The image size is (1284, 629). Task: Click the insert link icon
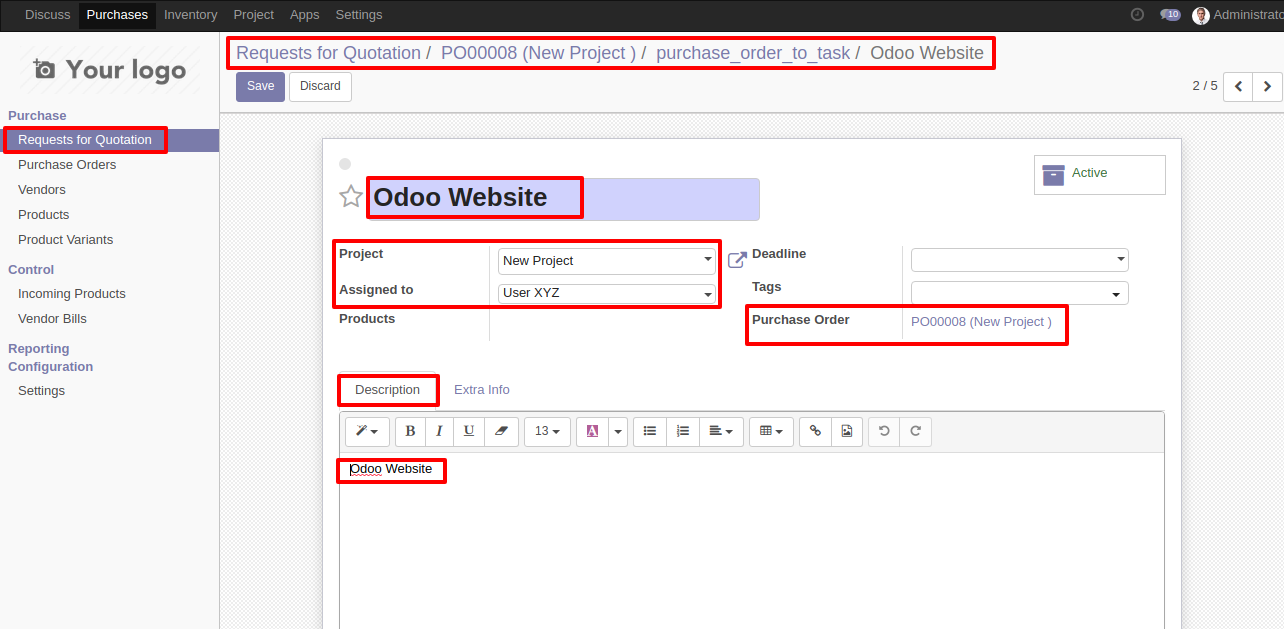point(815,431)
